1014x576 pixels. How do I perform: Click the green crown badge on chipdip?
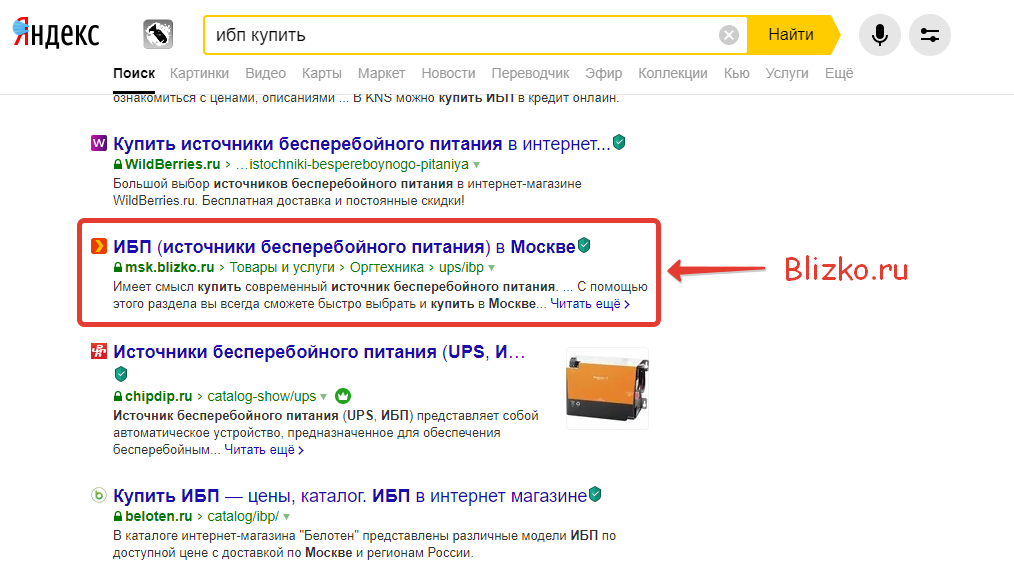coord(343,396)
